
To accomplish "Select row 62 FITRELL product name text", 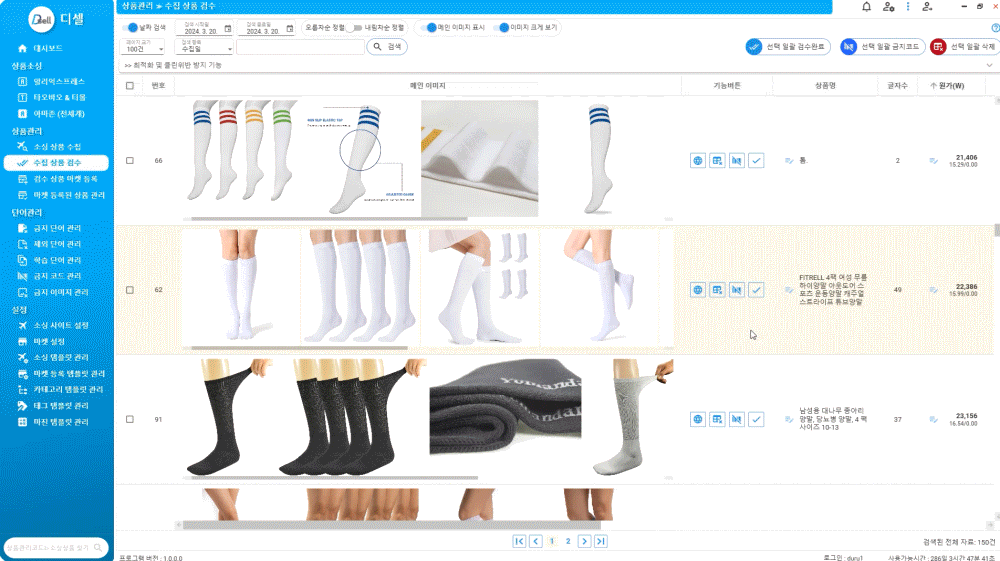I will click(832, 290).
